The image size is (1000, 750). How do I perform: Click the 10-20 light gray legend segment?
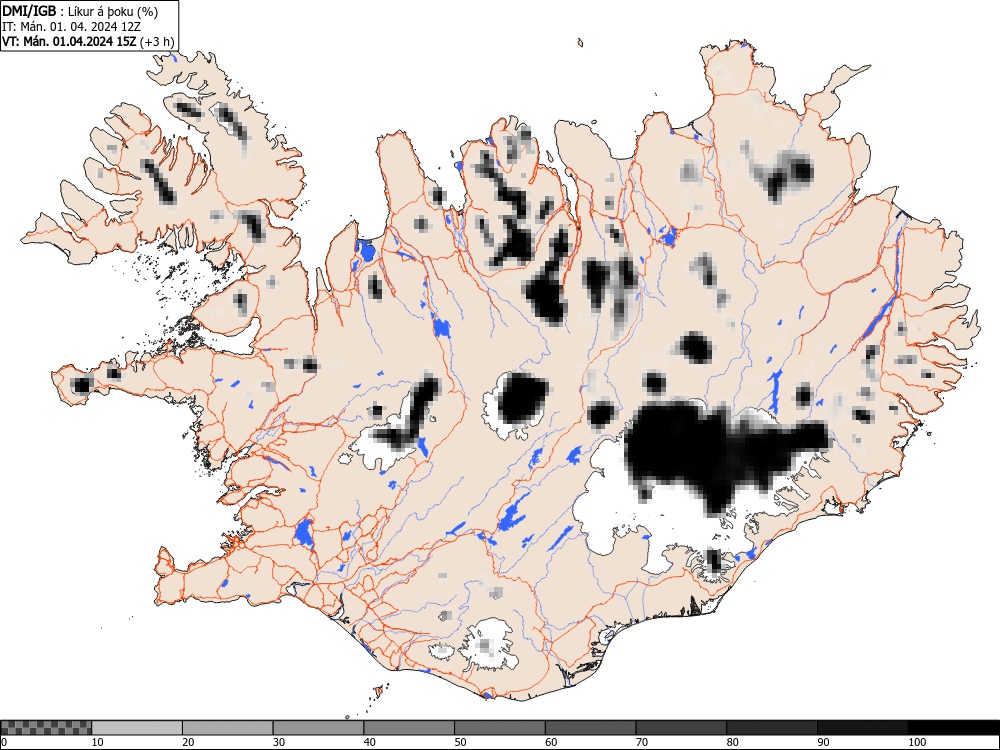[137, 728]
